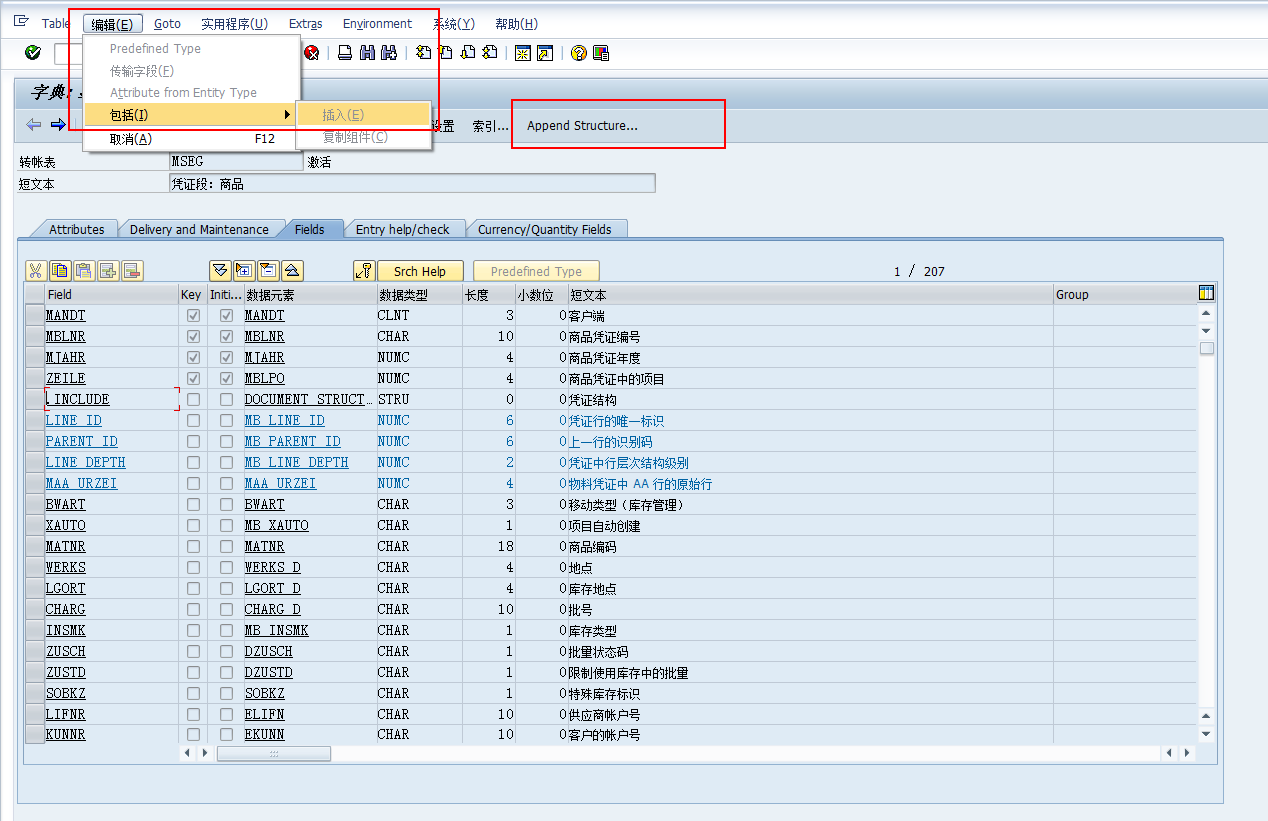Open the 实用程序(U) menu
The height and width of the screenshot is (821, 1268).
coord(234,24)
